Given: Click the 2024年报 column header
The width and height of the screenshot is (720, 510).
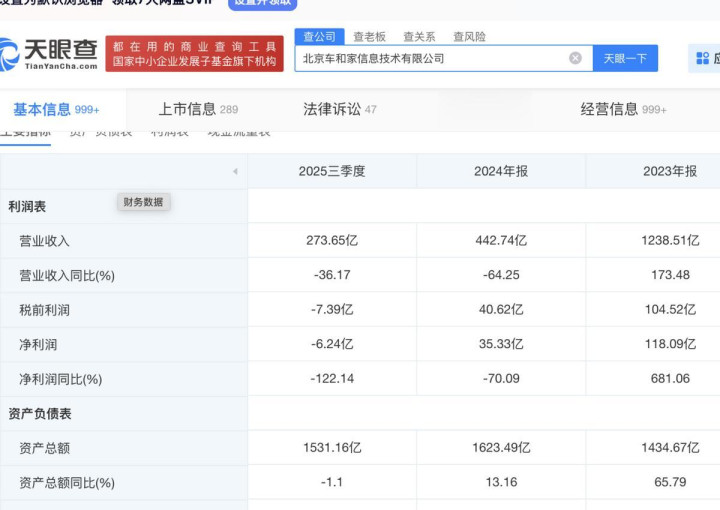Looking at the screenshot, I should tap(501, 171).
